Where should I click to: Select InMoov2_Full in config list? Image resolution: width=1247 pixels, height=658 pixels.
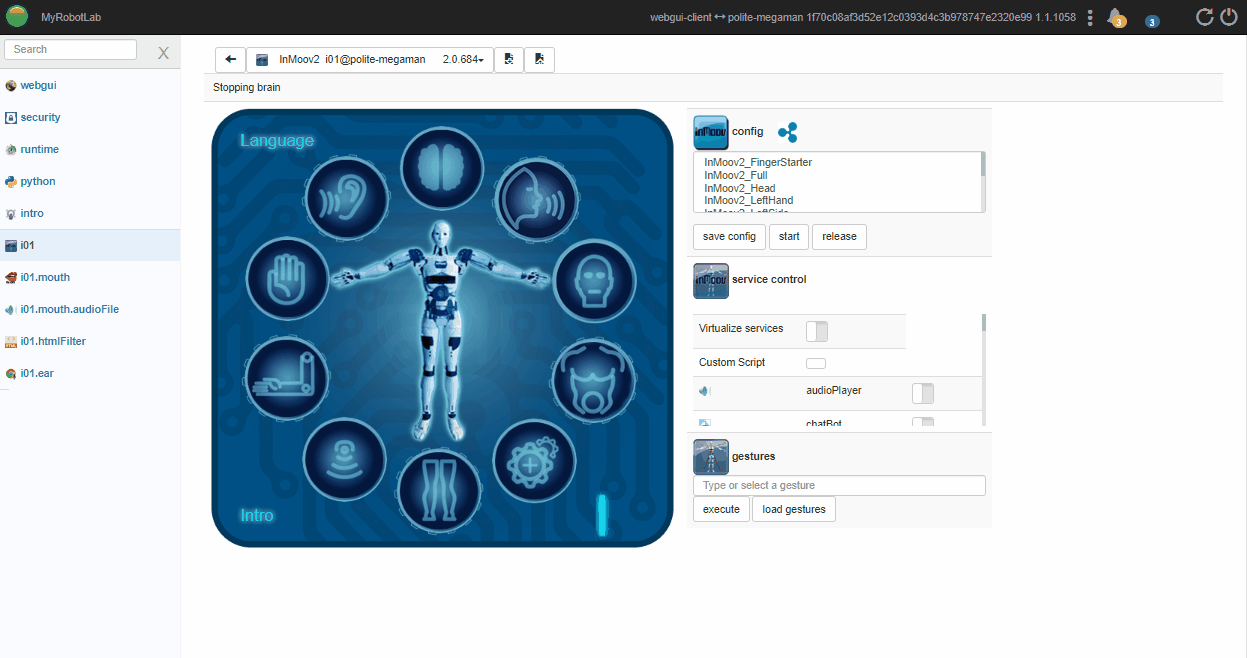tap(736, 175)
